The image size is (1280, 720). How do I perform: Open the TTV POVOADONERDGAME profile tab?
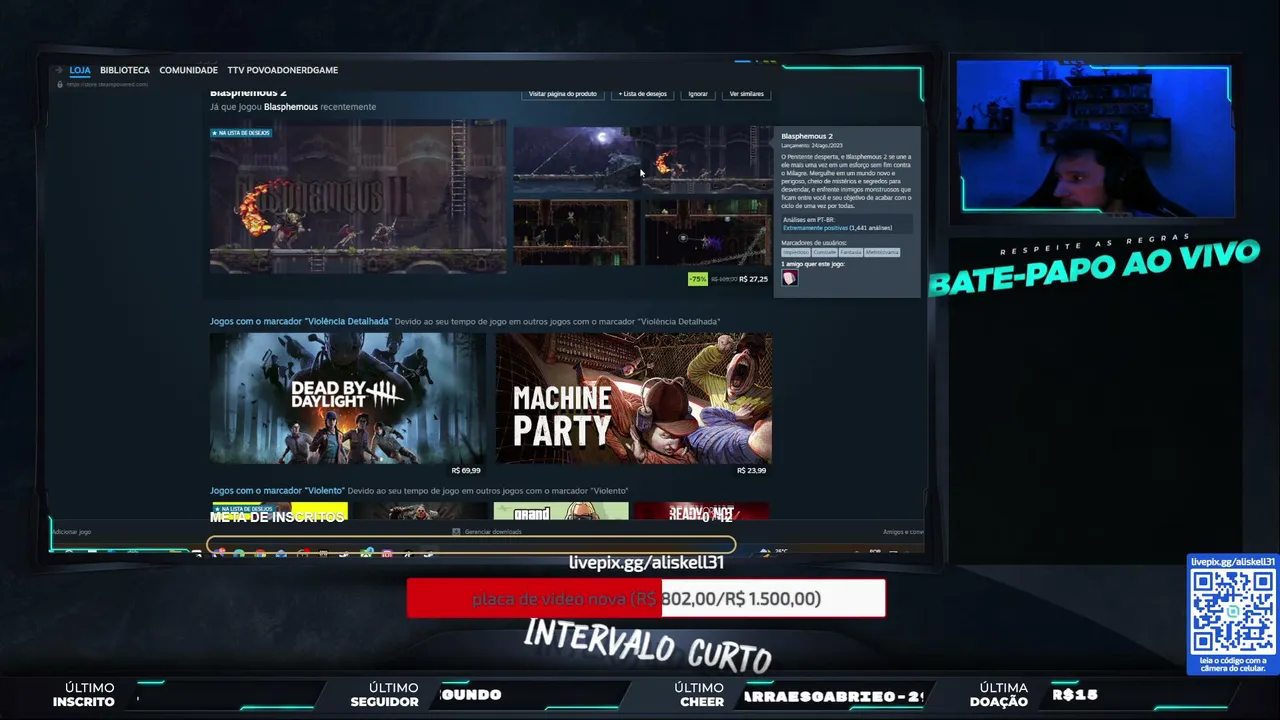coord(283,70)
